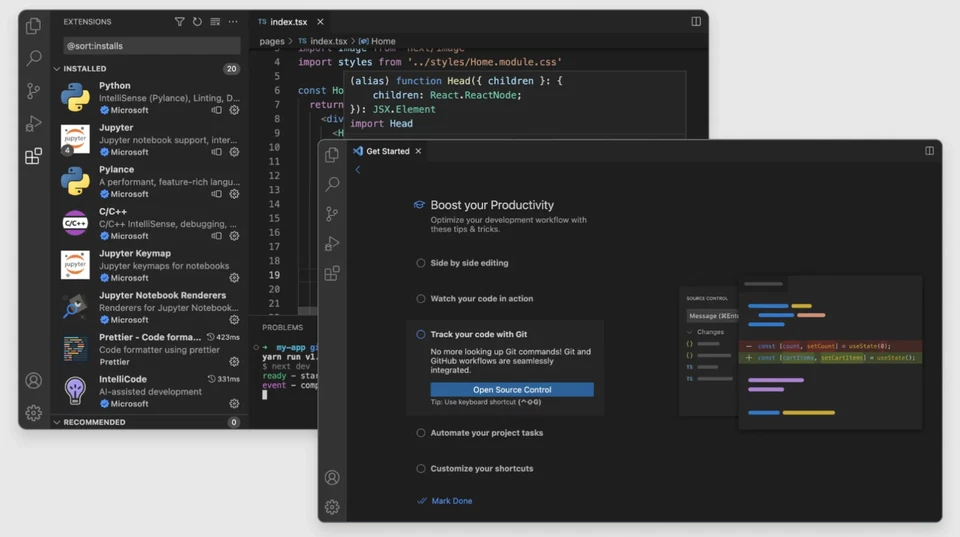The image size is (960, 537).
Task: Open Extensions panel more actions menu
Action: (x=233, y=21)
